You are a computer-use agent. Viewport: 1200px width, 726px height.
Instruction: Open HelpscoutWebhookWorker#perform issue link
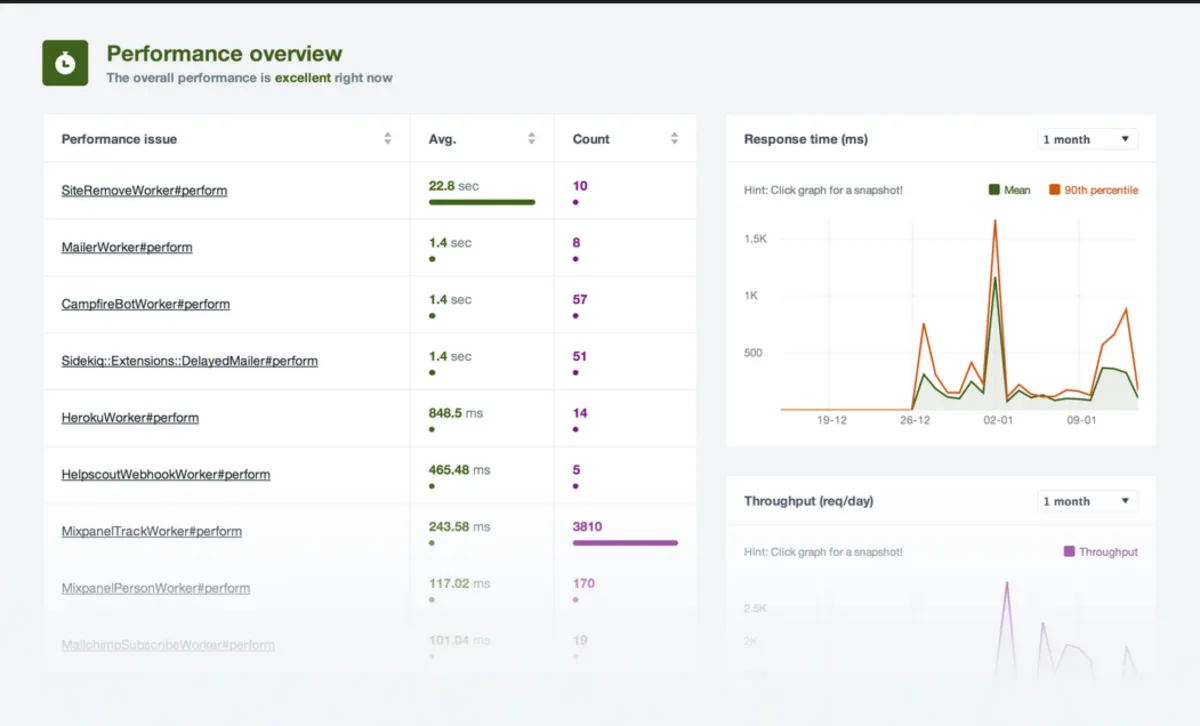coord(166,475)
